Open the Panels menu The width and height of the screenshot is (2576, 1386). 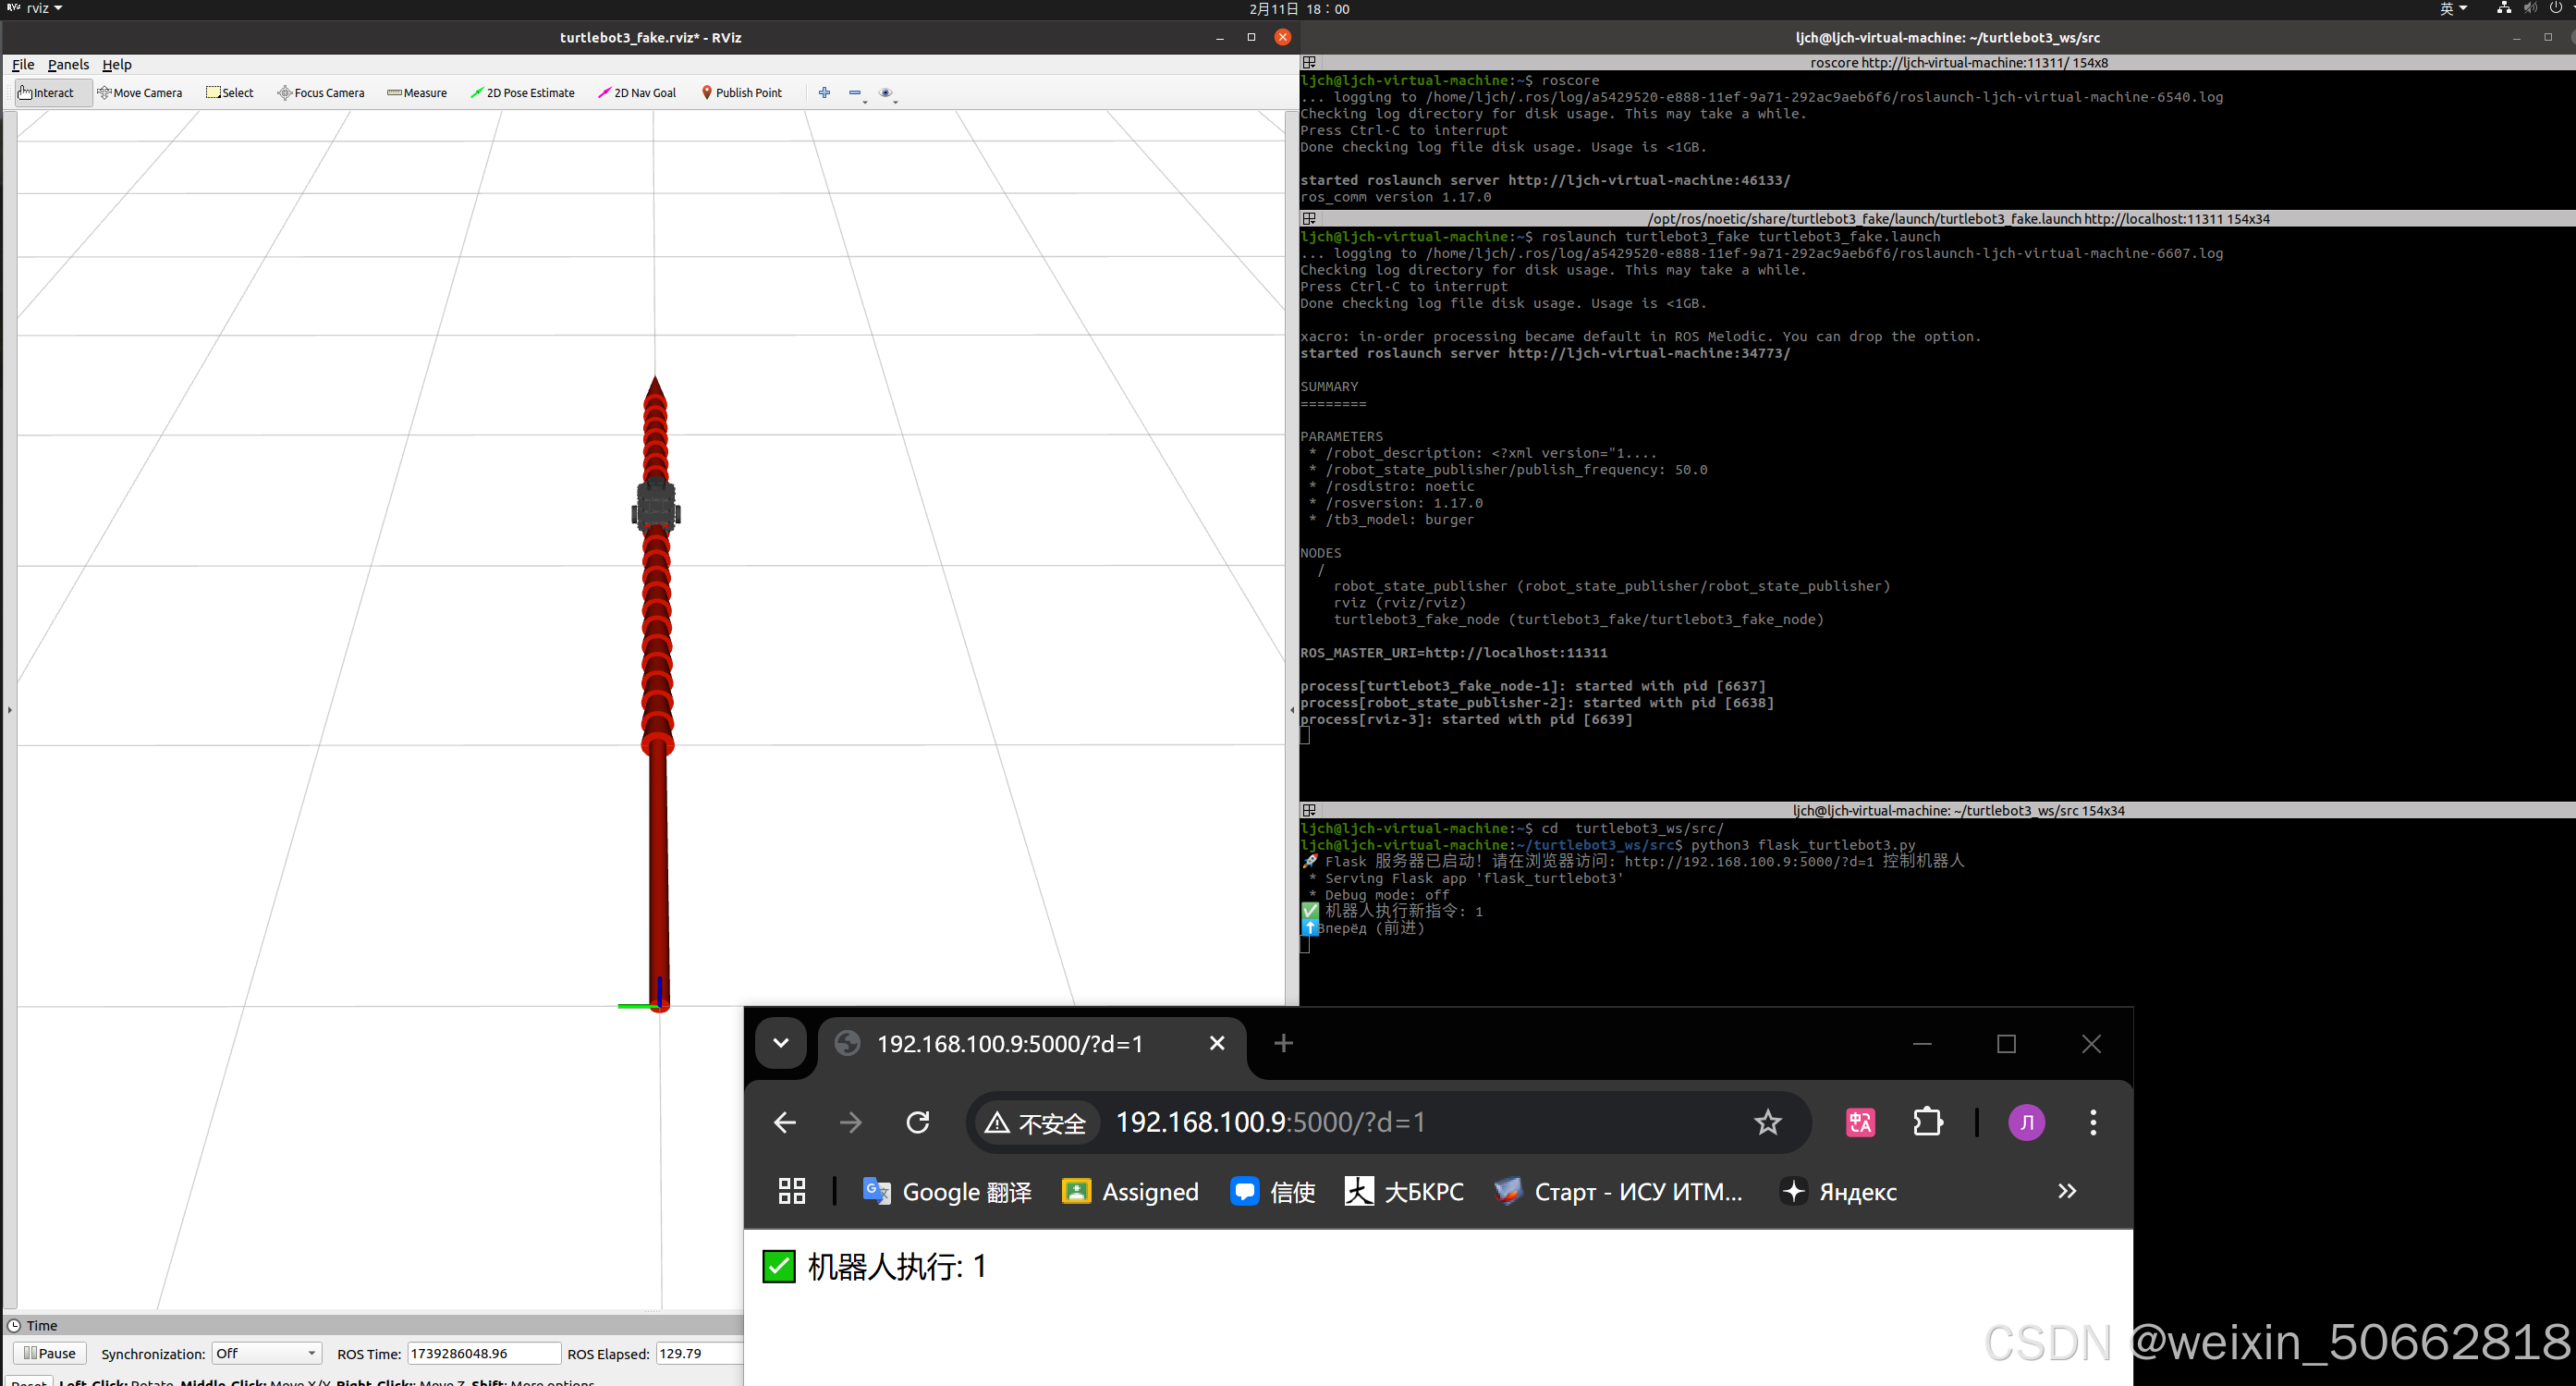pyautogui.click(x=68, y=64)
